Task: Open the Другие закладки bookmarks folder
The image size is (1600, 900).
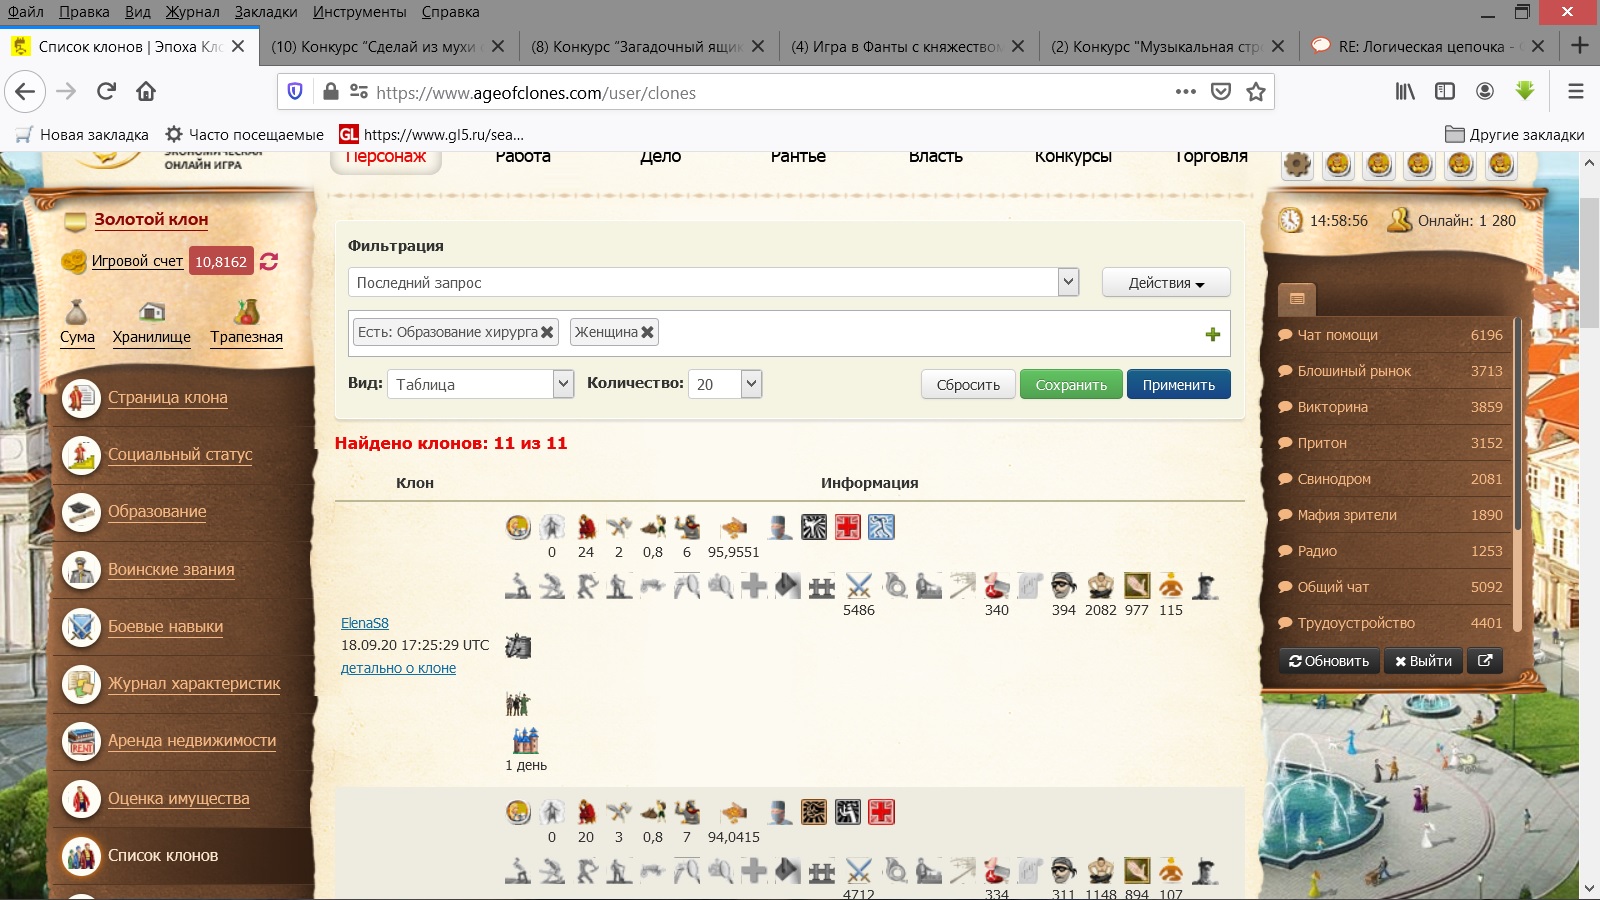Action: pyautogui.click(x=1515, y=134)
